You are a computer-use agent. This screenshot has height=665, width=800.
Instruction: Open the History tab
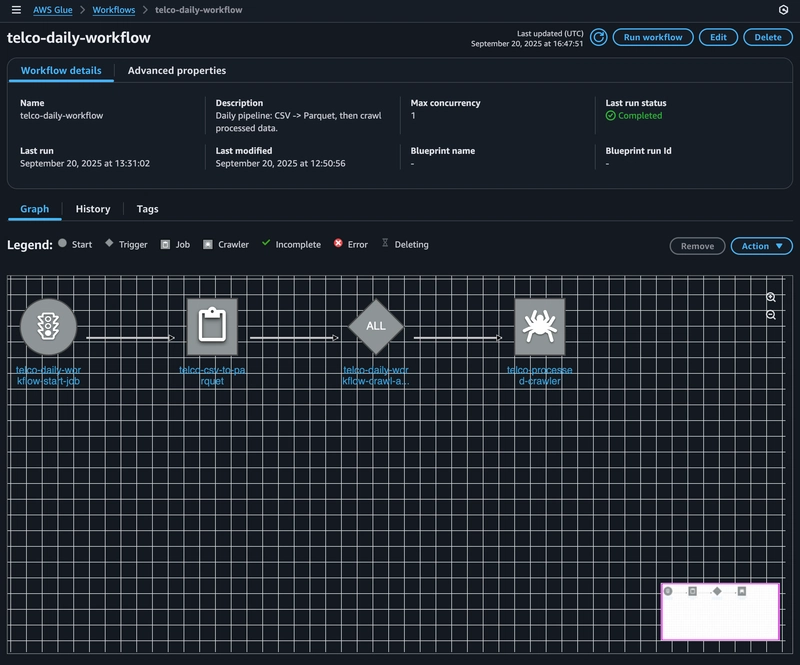pos(93,209)
